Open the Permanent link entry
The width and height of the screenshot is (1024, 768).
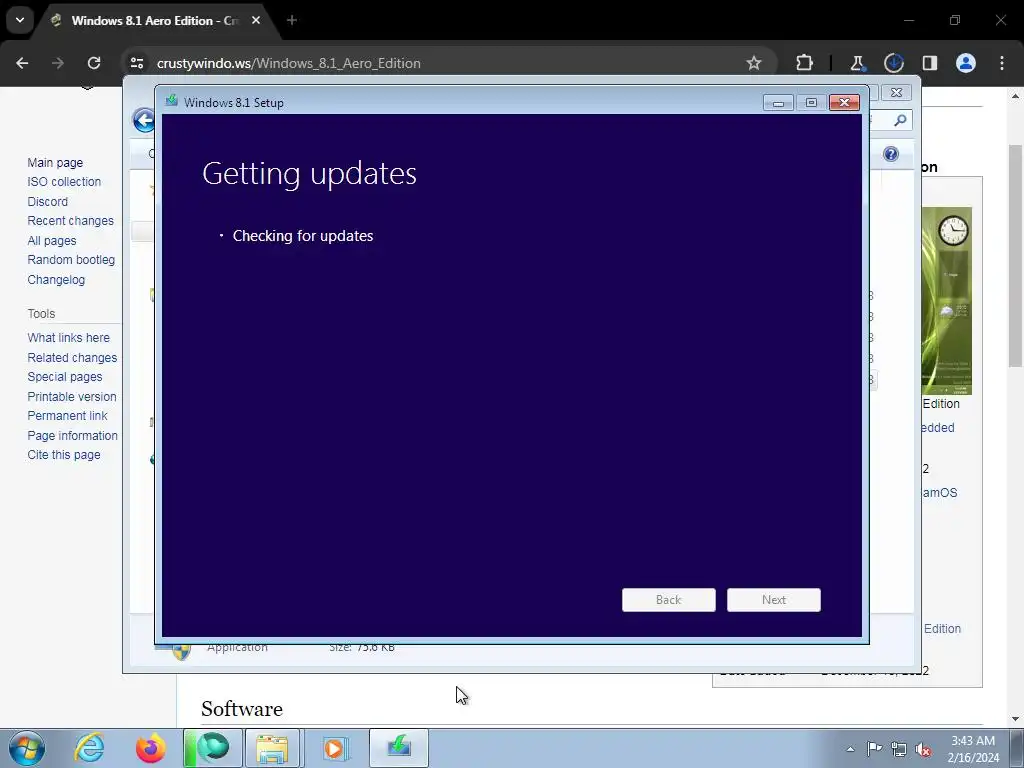tap(67, 415)
